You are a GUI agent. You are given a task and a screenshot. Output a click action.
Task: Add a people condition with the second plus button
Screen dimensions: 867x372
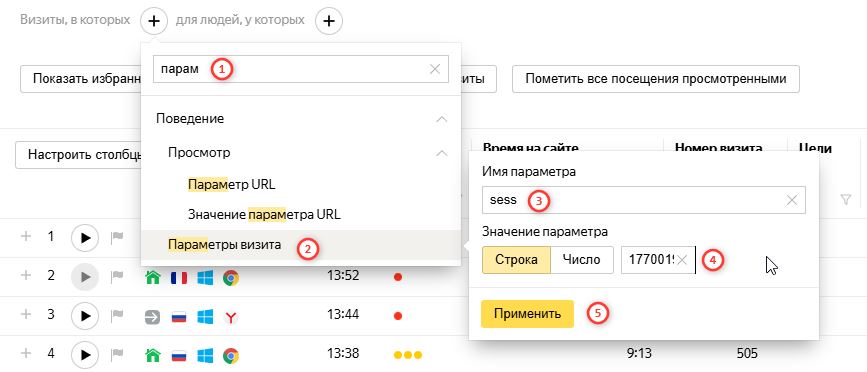coord(329,21)
